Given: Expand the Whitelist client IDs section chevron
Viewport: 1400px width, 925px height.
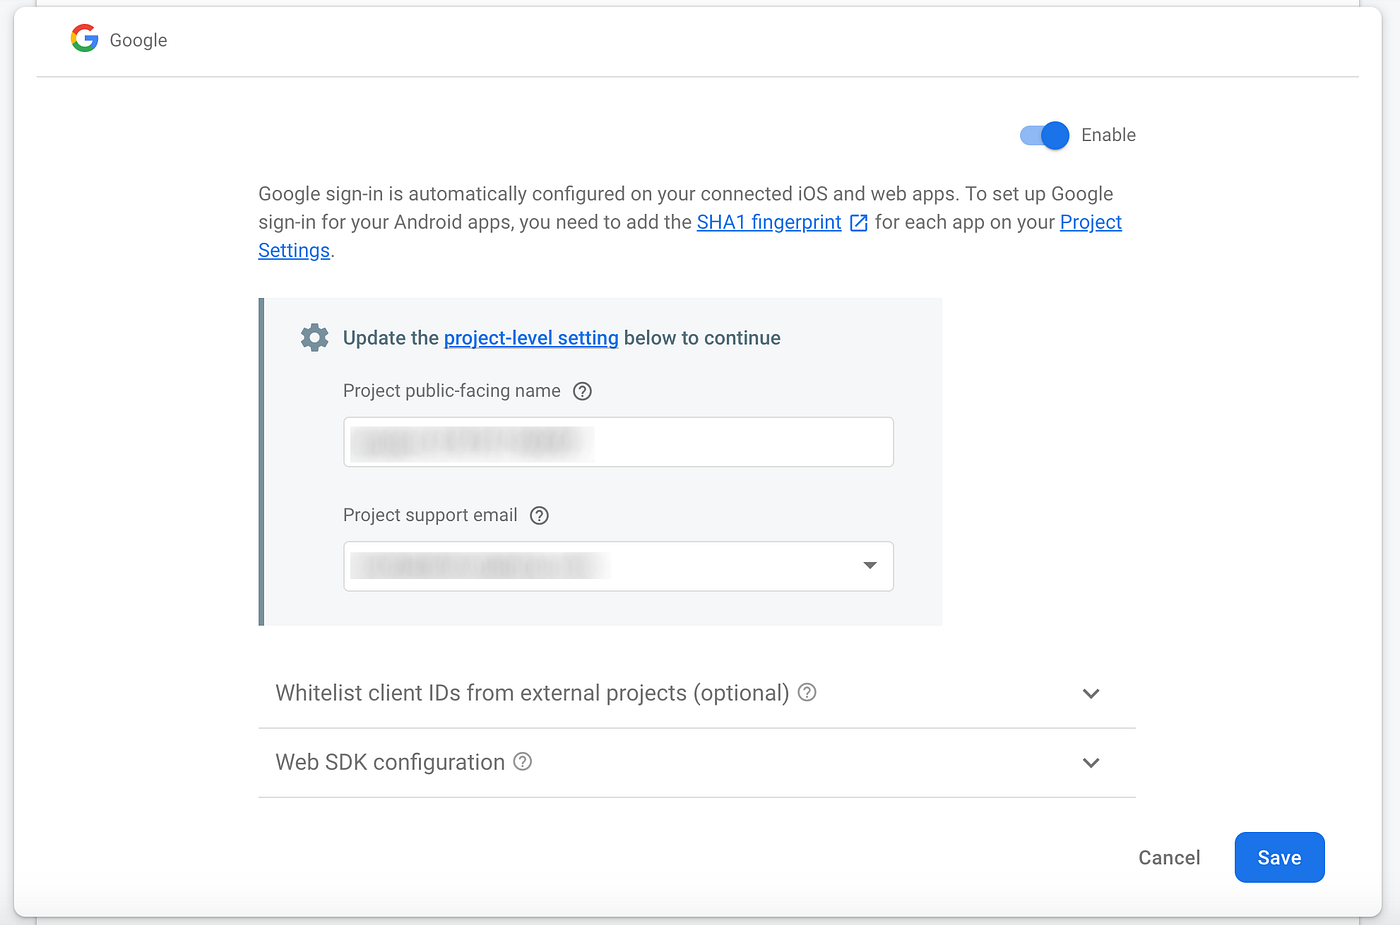Looking at the screenshot, I should point(1091,693).
